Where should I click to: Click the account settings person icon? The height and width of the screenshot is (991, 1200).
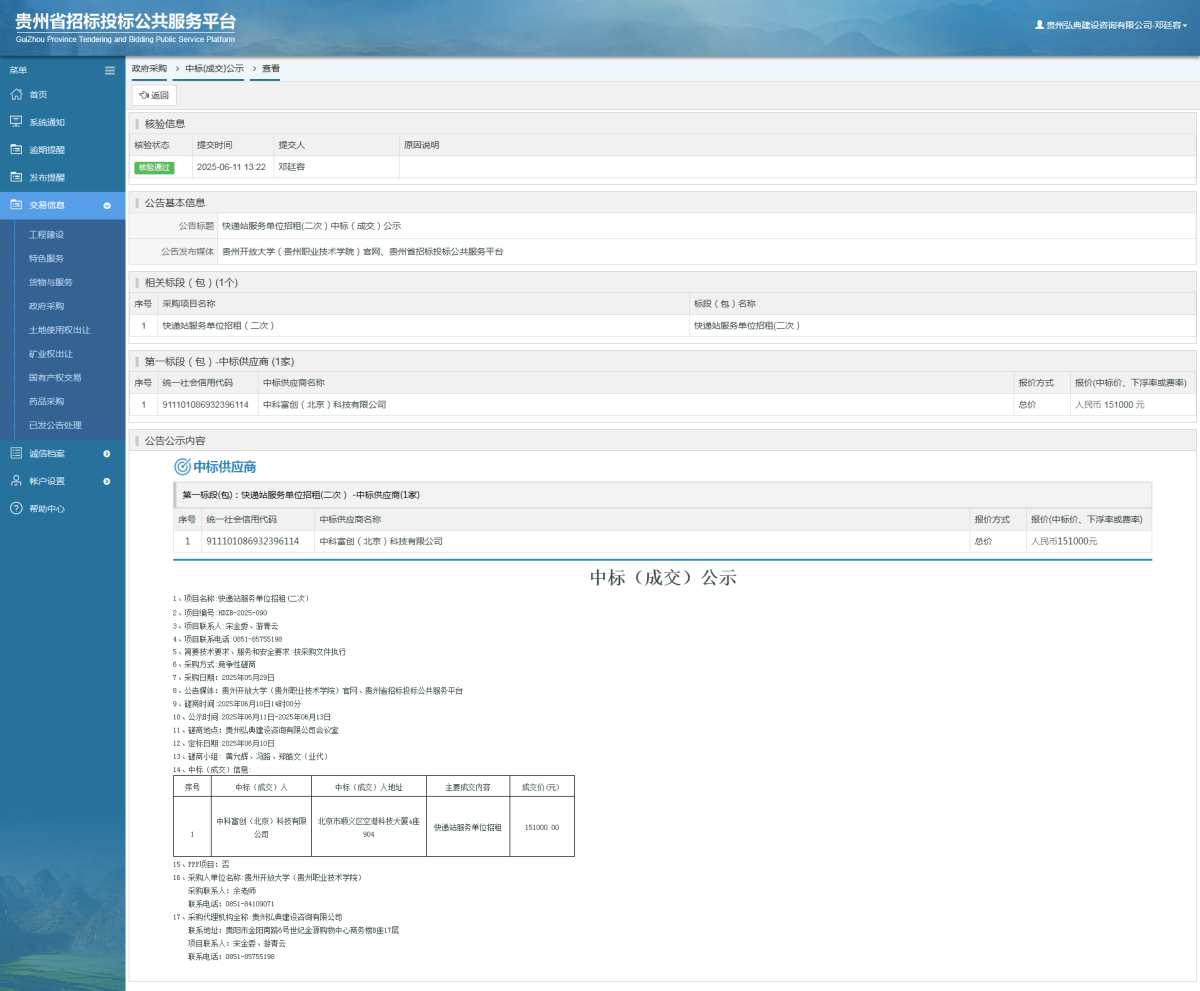[16, 481]
